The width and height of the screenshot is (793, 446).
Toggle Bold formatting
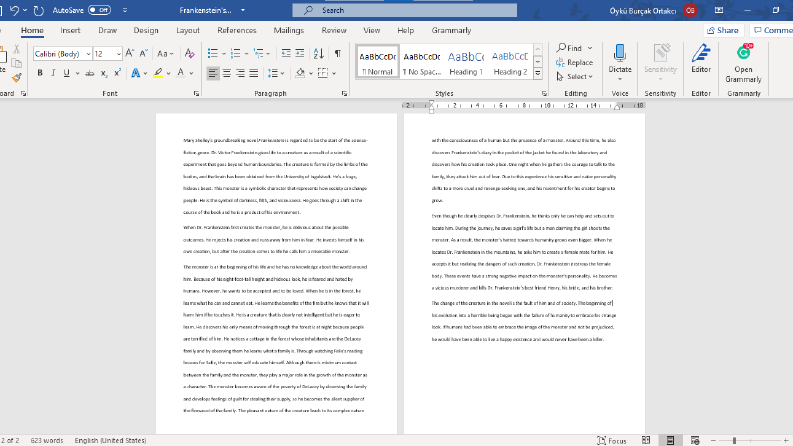click(40, 73)
